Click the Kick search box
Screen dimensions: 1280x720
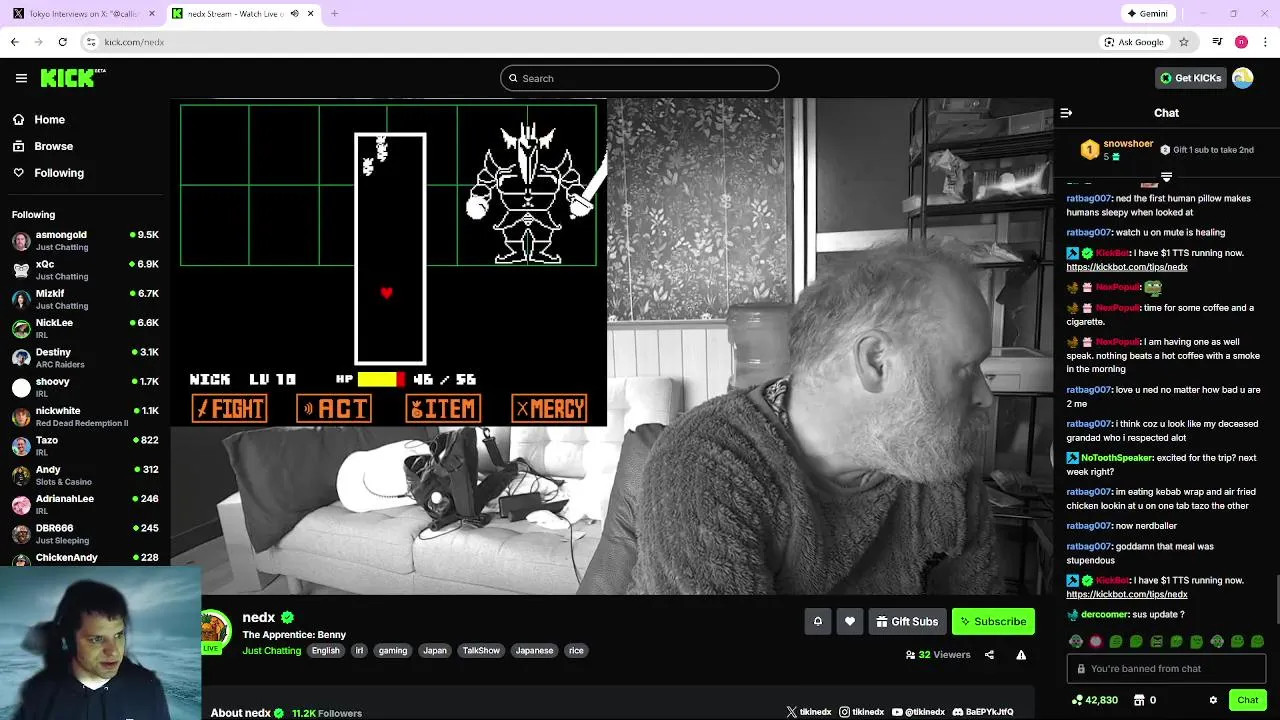[640, 78]
